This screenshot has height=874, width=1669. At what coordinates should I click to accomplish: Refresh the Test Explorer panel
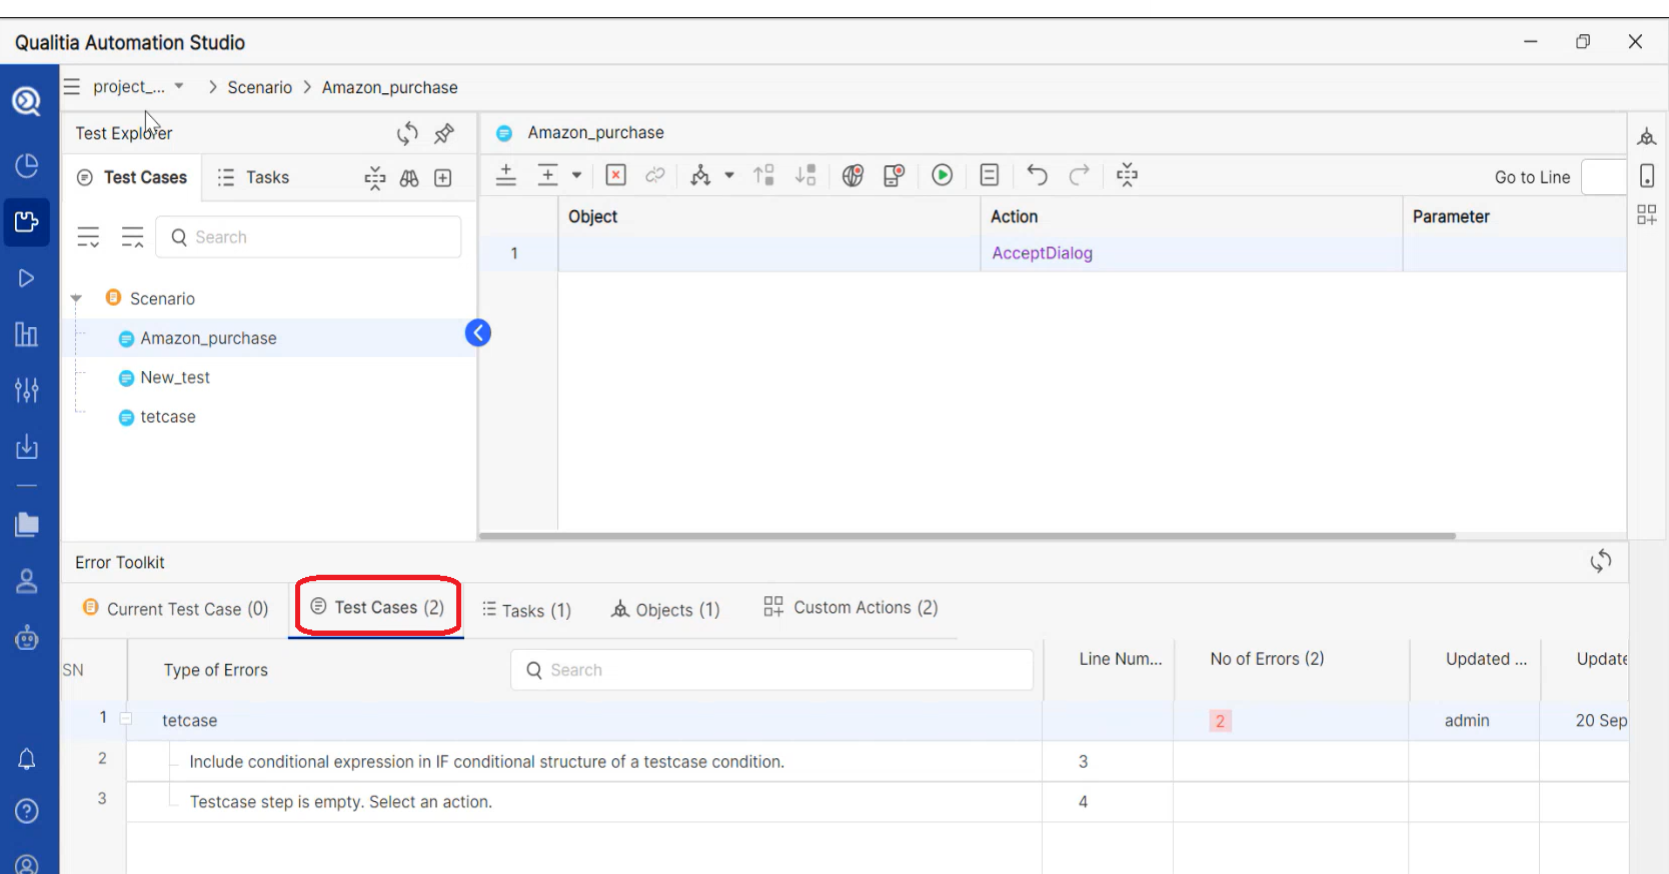pyautogui.click(x=407, y=133)
